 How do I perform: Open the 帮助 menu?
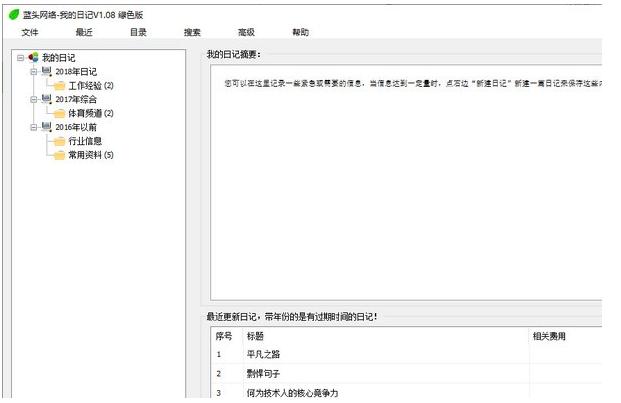300,32
